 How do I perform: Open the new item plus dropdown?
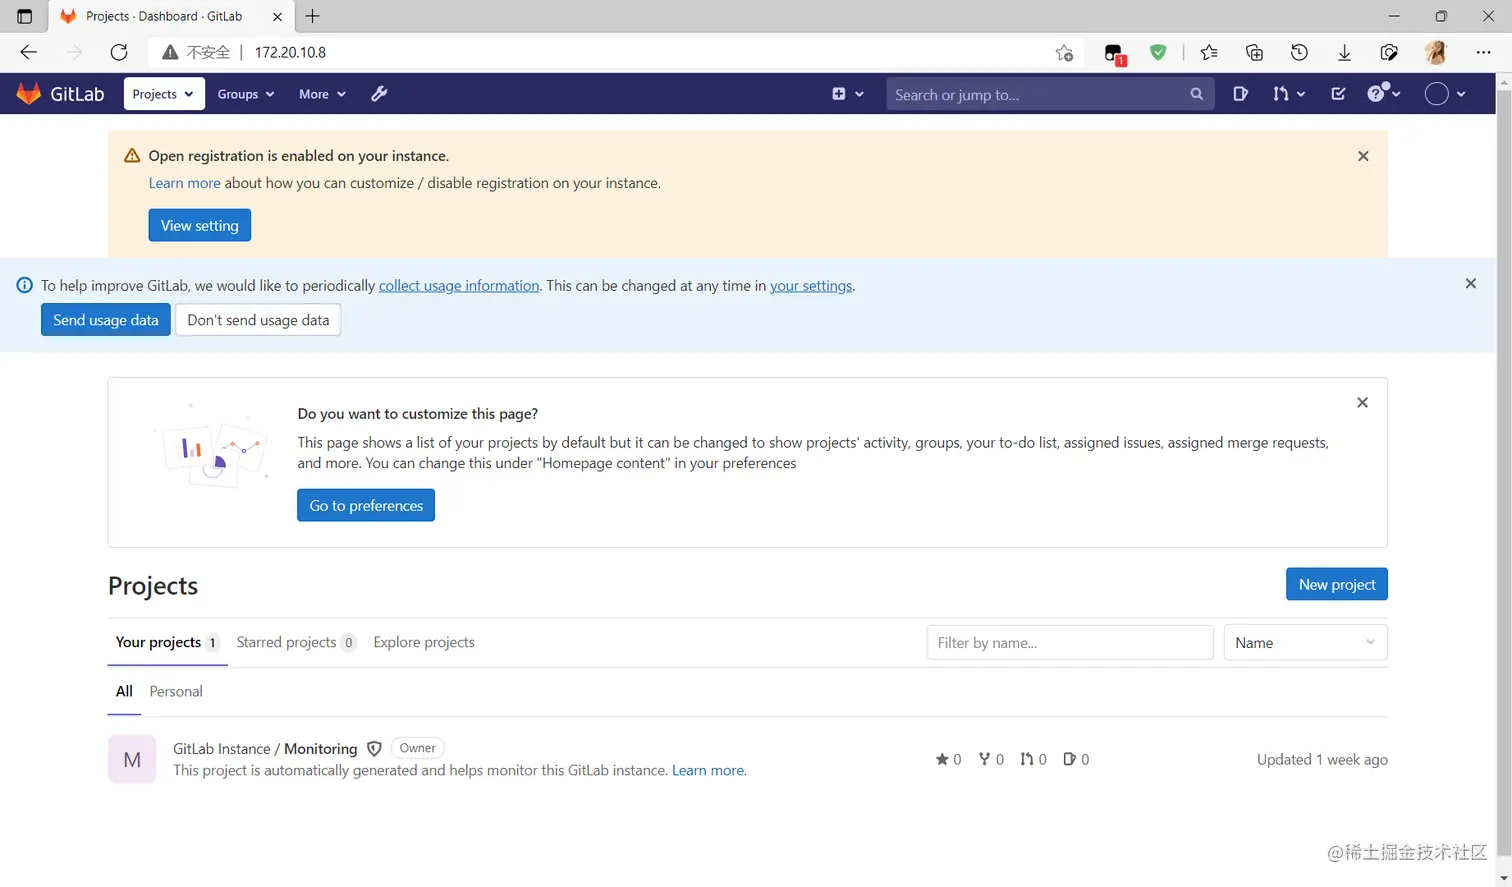pos(847,94)
